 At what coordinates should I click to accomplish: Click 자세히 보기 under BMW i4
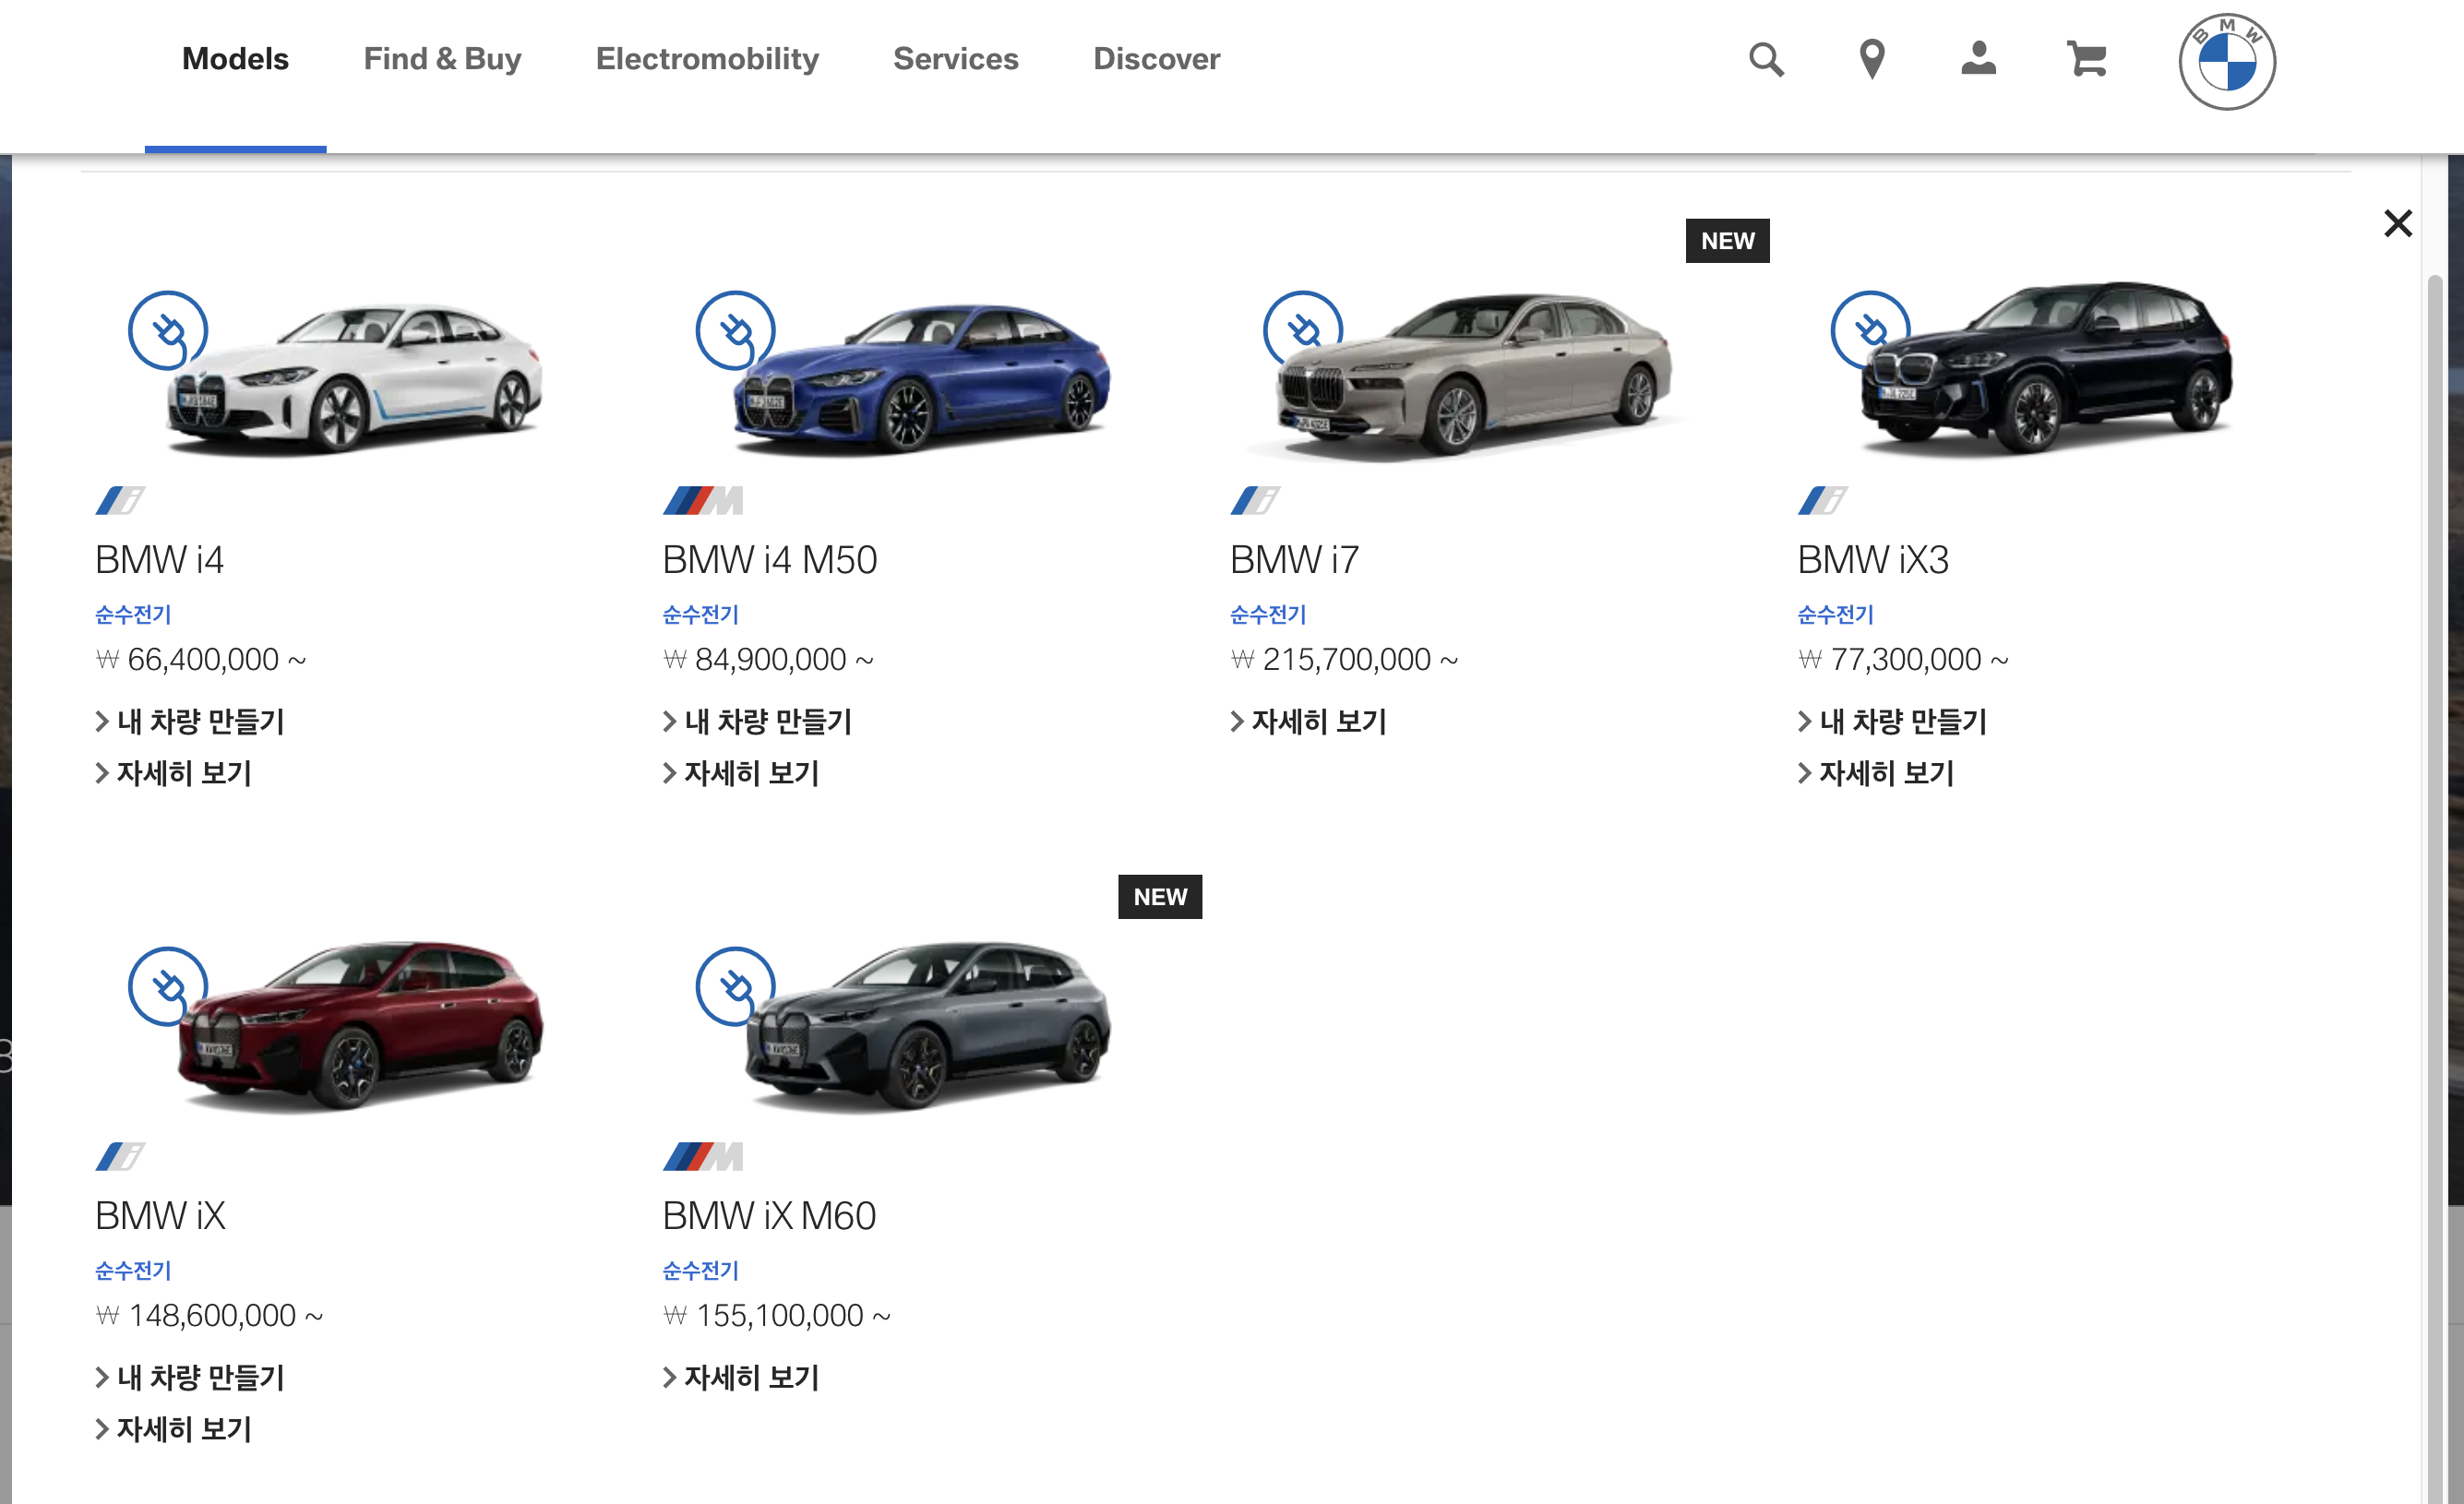point(173,773)
